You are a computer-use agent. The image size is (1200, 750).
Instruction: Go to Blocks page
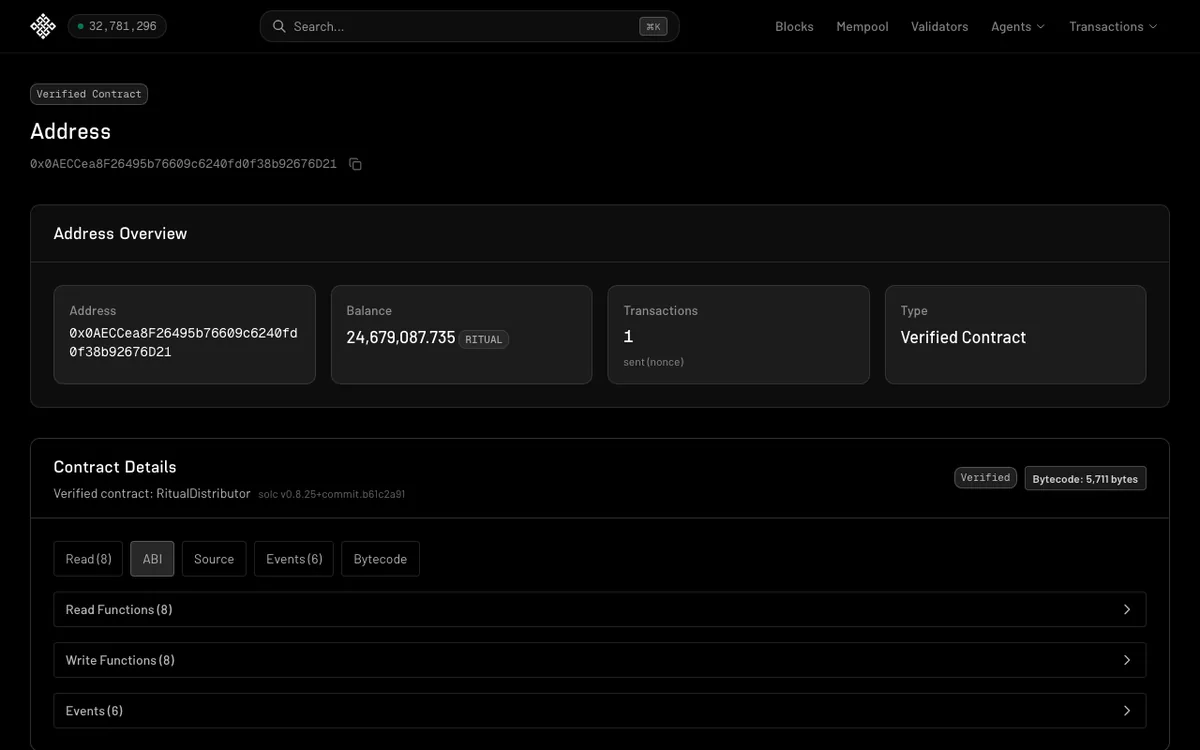(x=794, y=26)
